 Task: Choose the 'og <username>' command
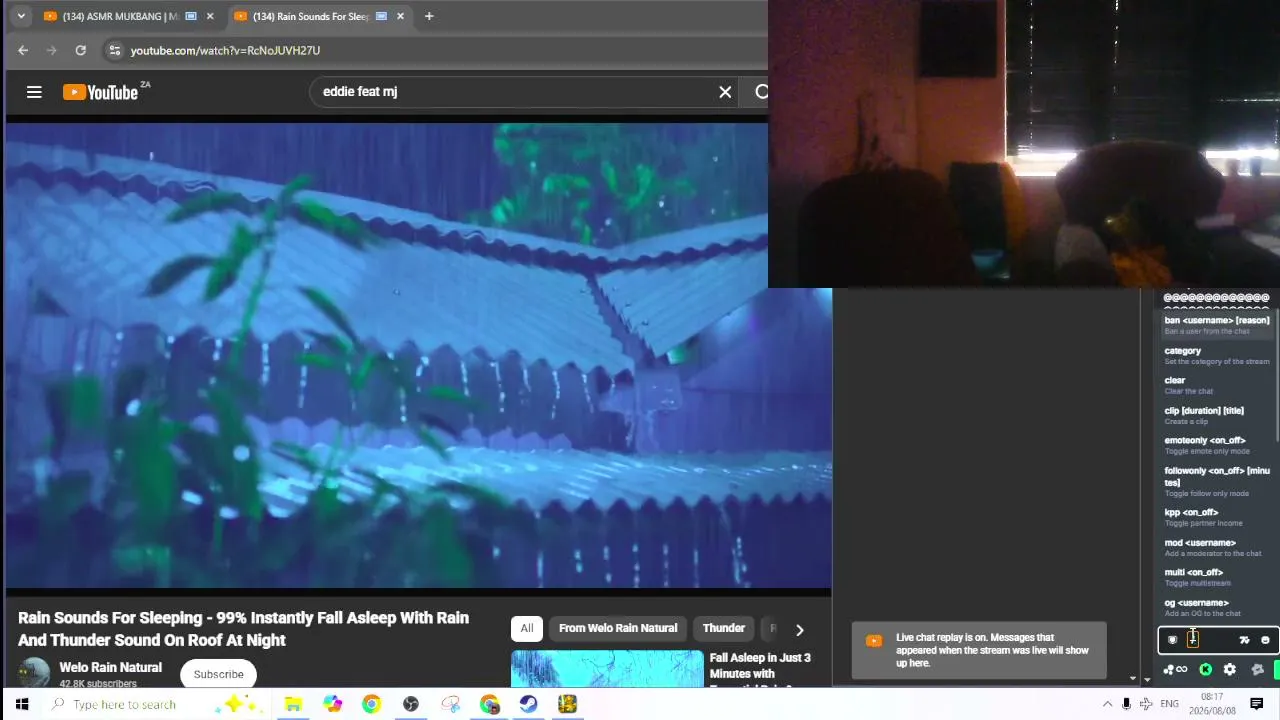[x=1217, y=607]
